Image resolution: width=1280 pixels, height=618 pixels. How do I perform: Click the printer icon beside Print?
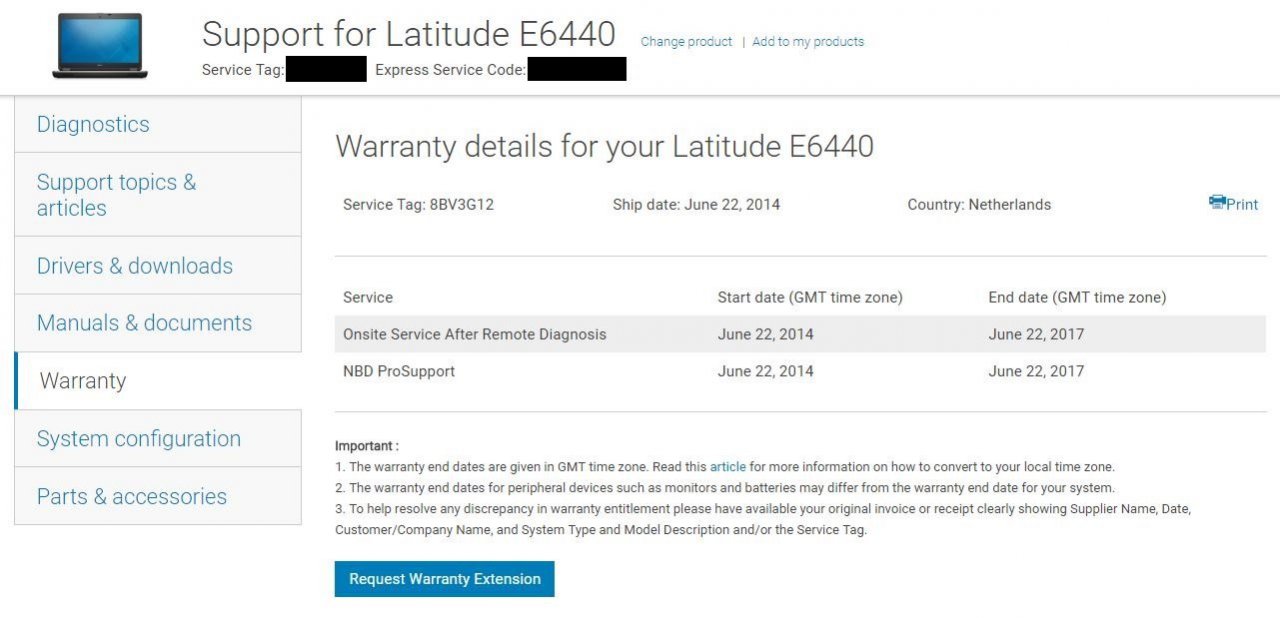pyautogui.click(x=1216, y=203)
